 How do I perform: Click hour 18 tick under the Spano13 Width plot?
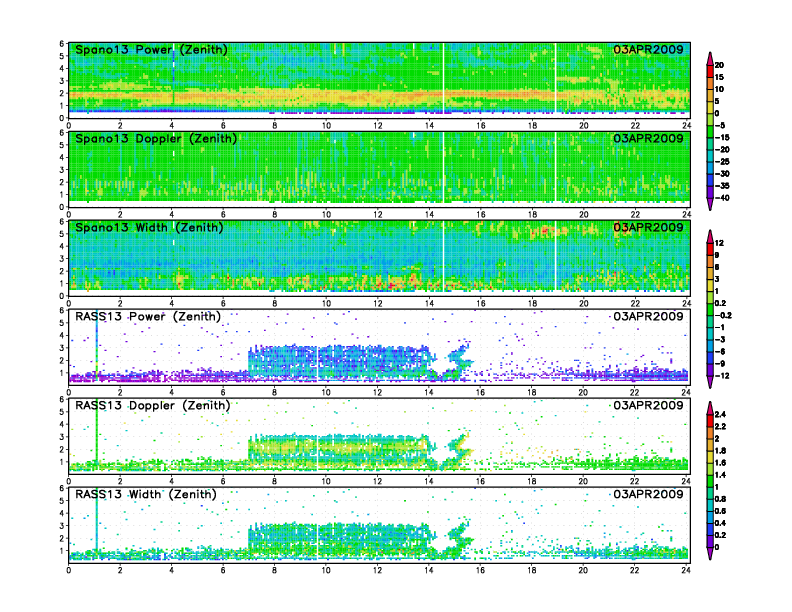tap(532, 303)
